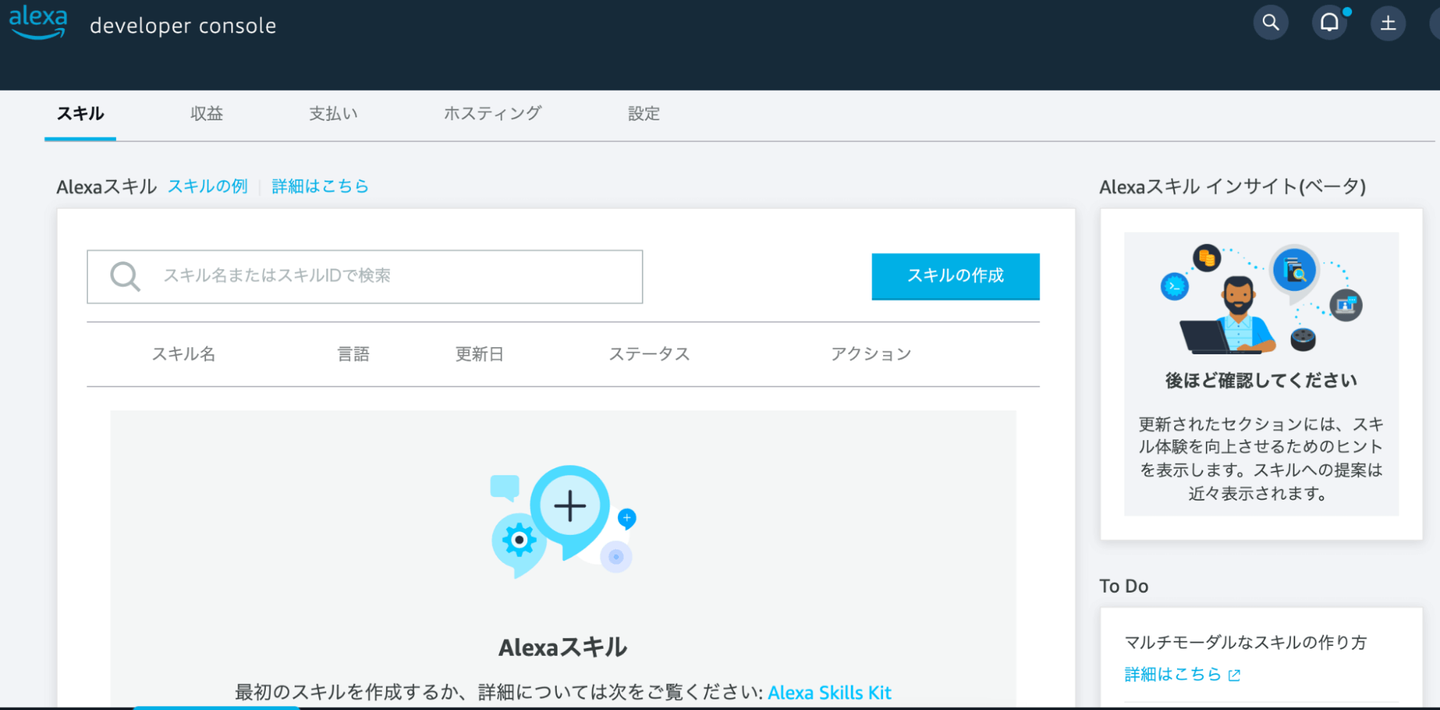
Task: Open the スキルの例 link
Action: point(207,186)
